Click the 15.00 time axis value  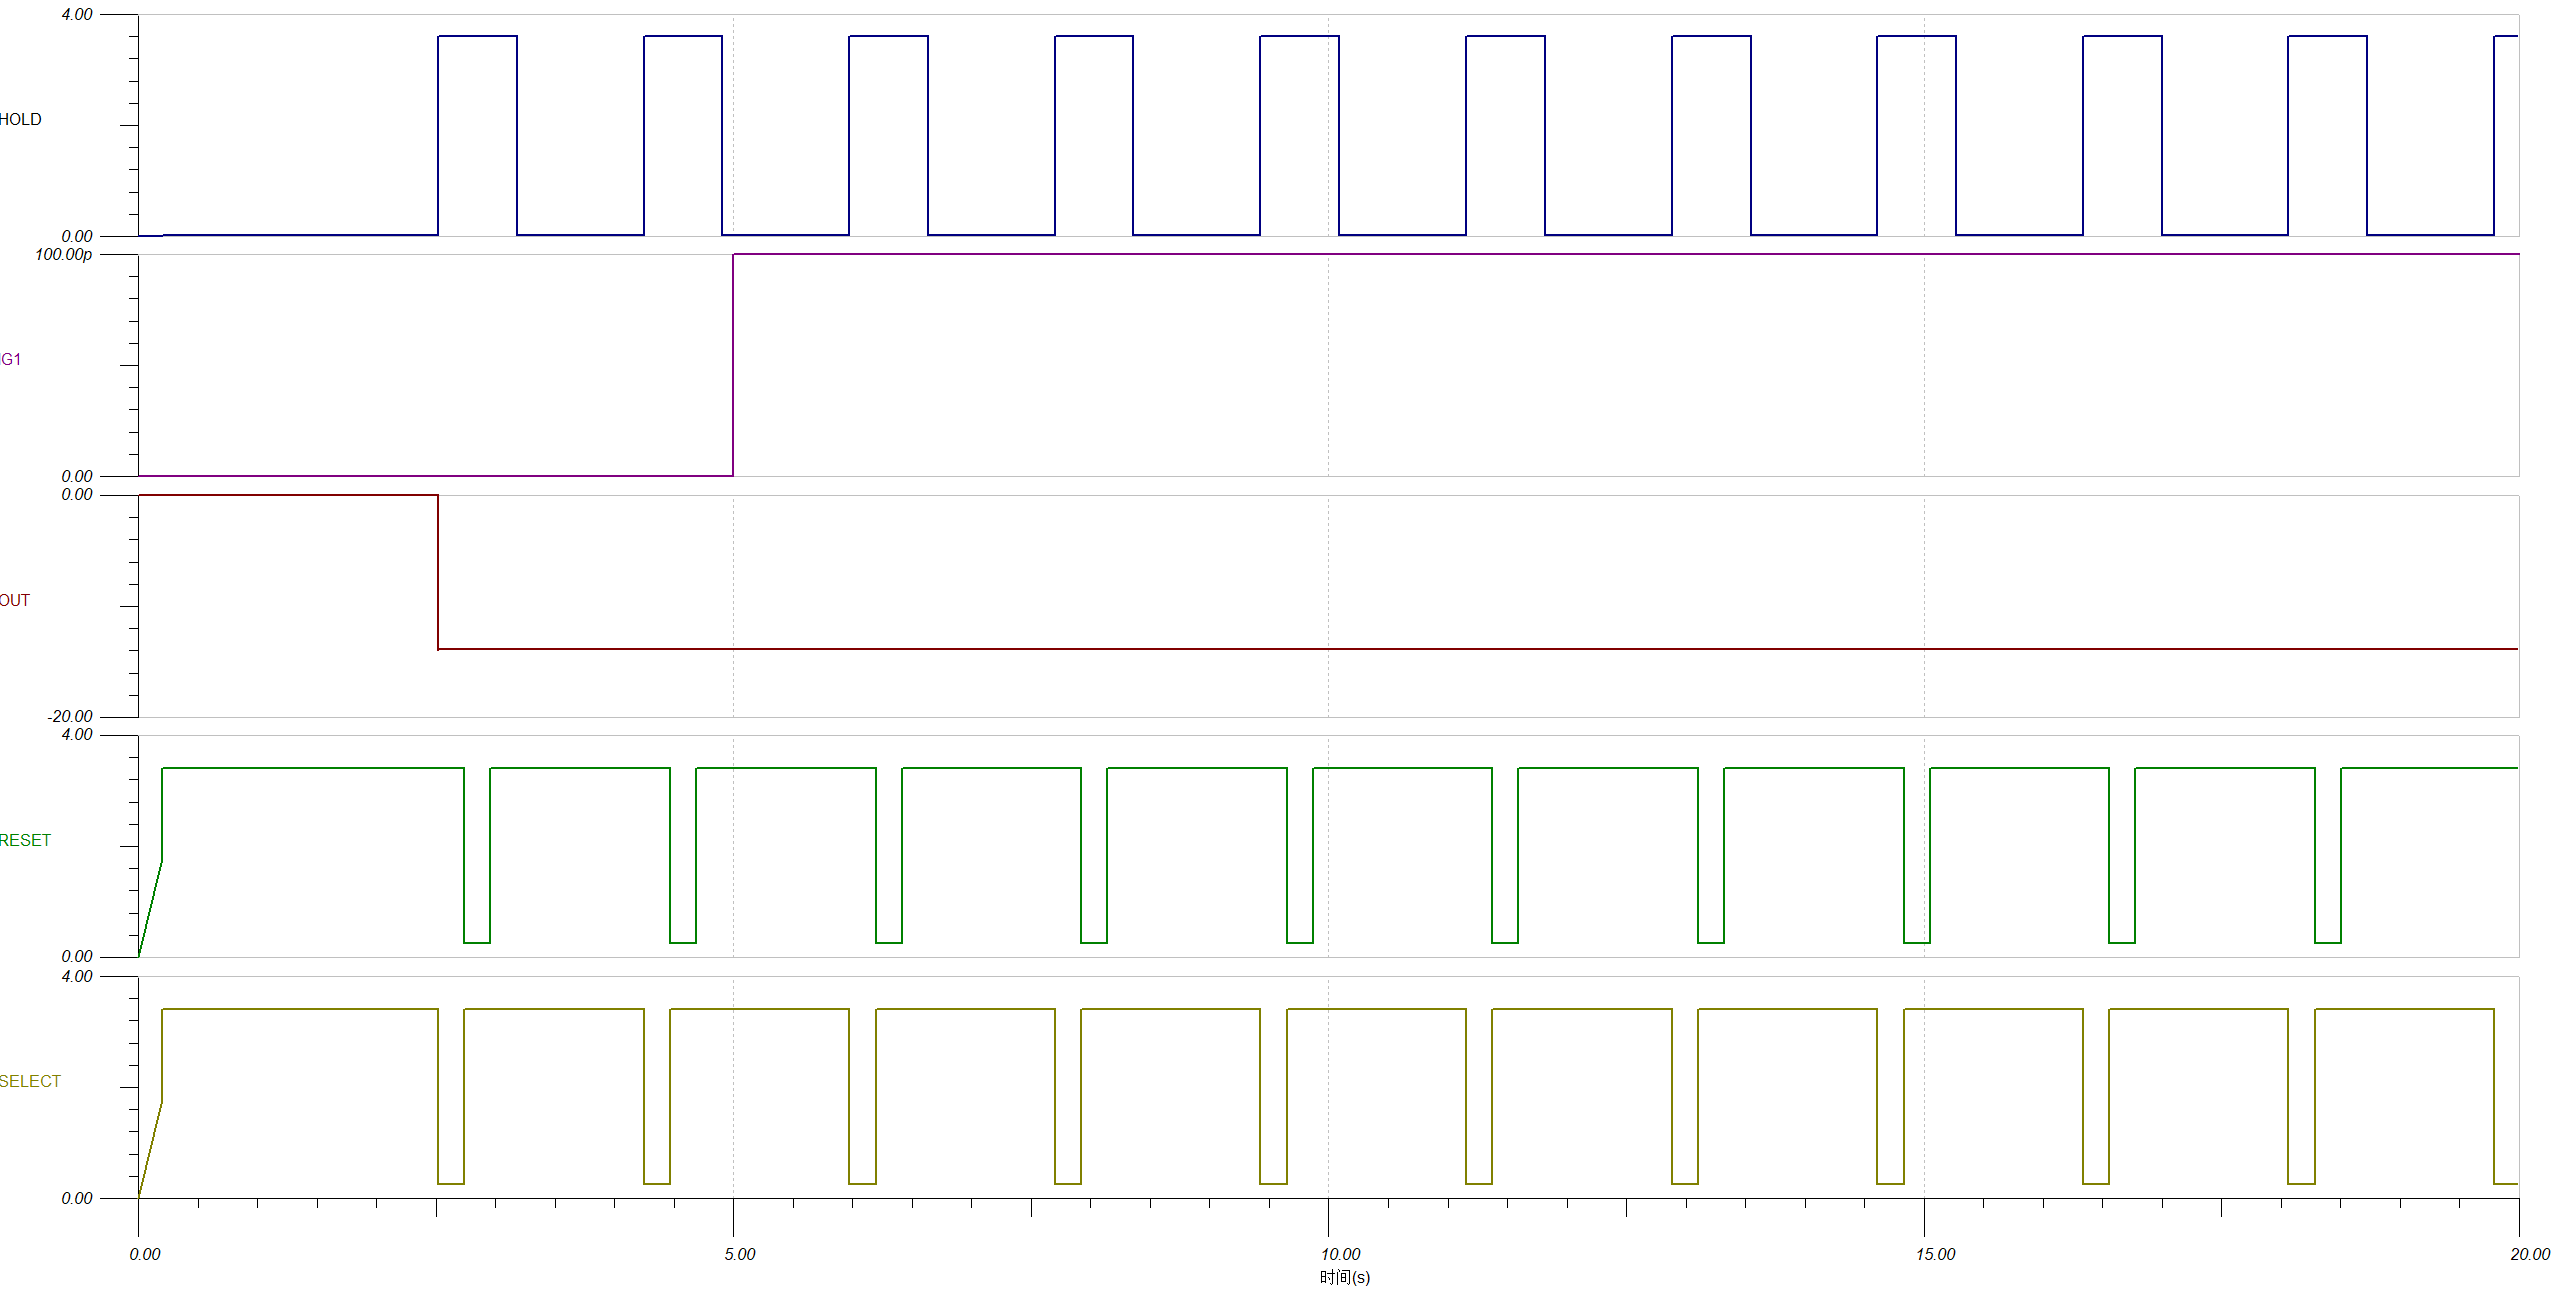[1935, 1254]
